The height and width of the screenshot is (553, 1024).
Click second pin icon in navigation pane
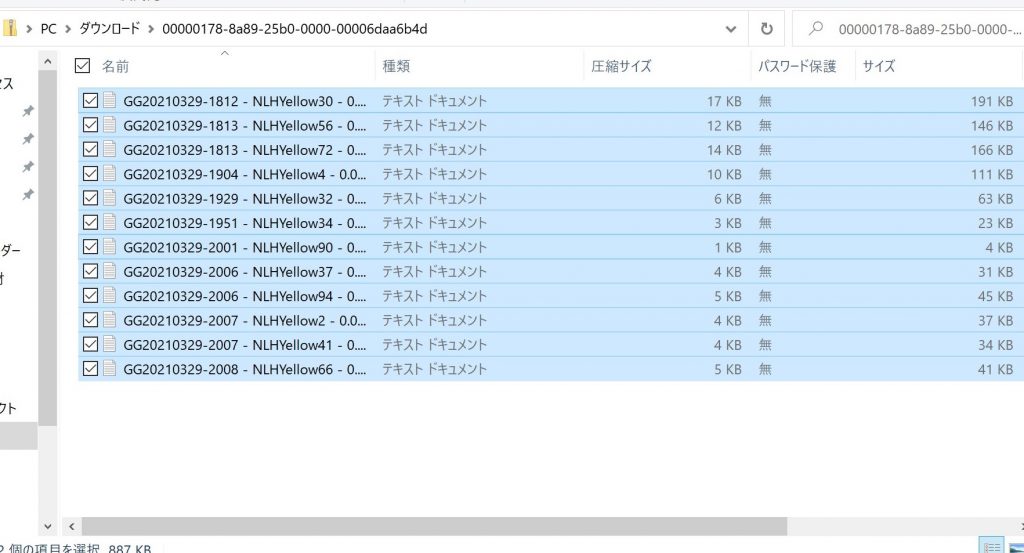27,139
